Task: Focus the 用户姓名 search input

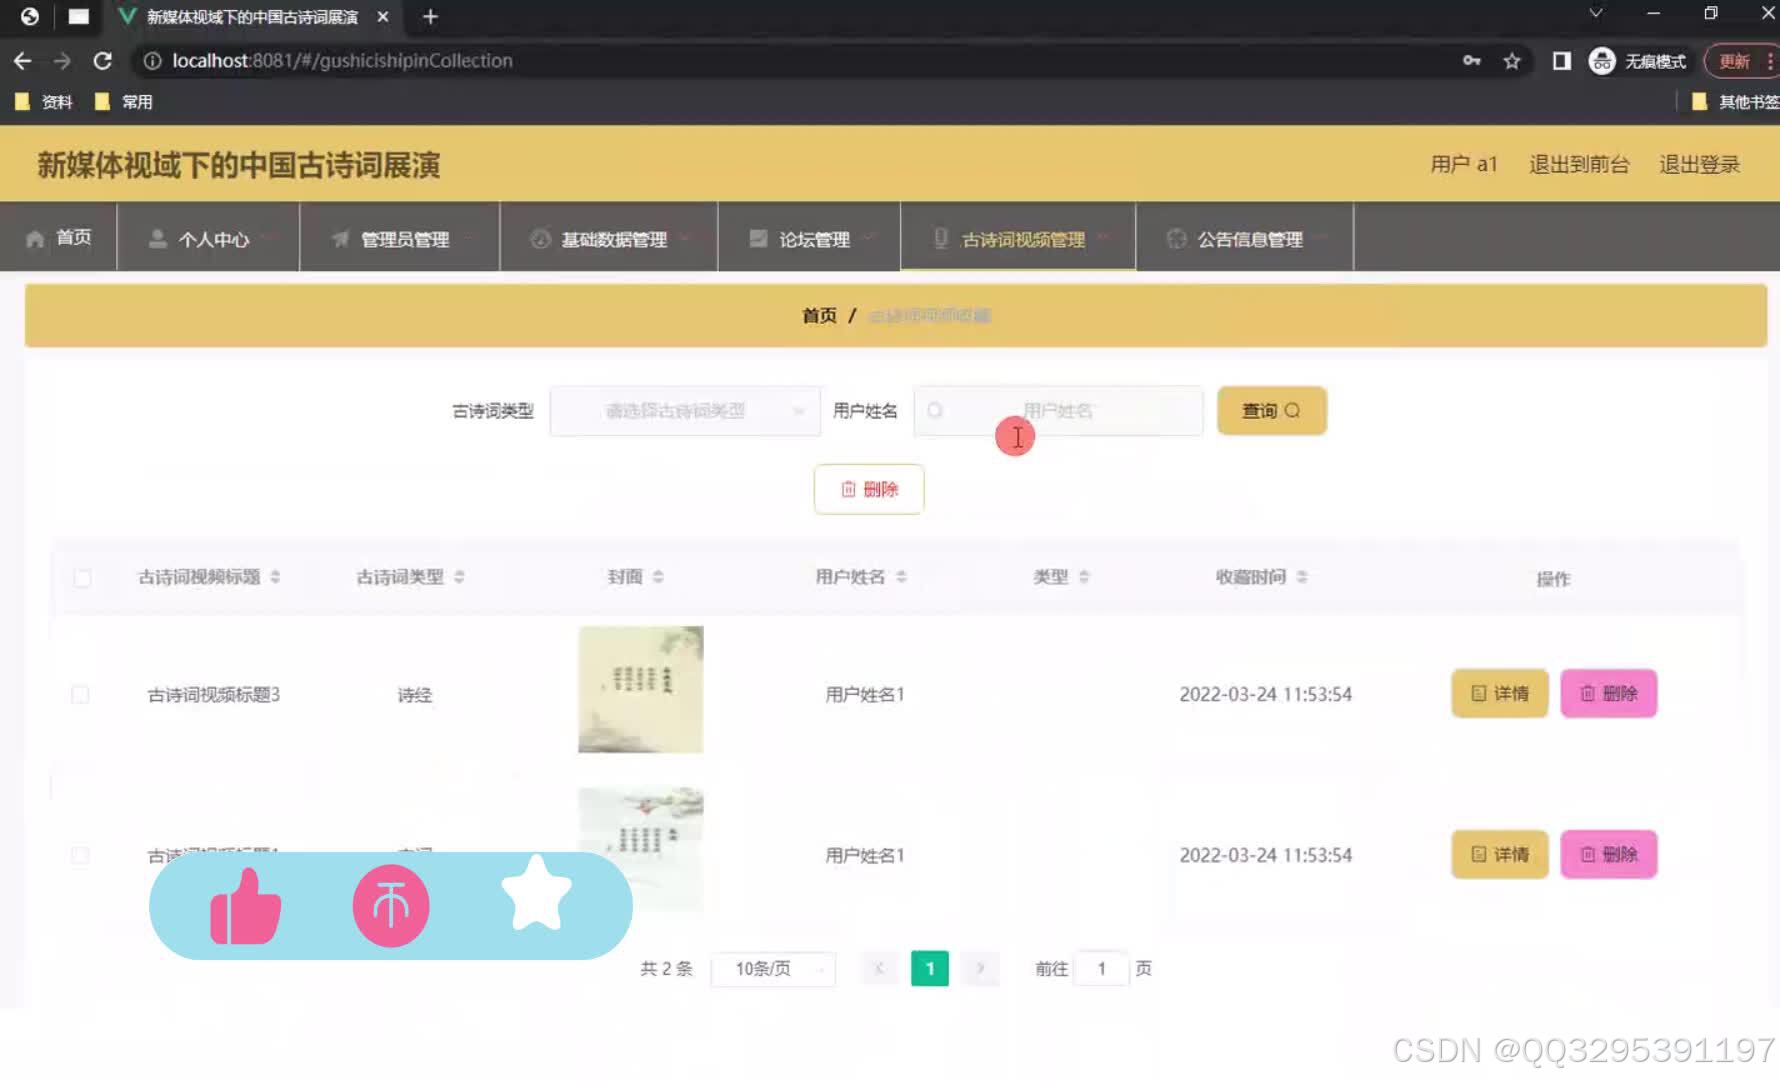Action: click(1058, 411)
